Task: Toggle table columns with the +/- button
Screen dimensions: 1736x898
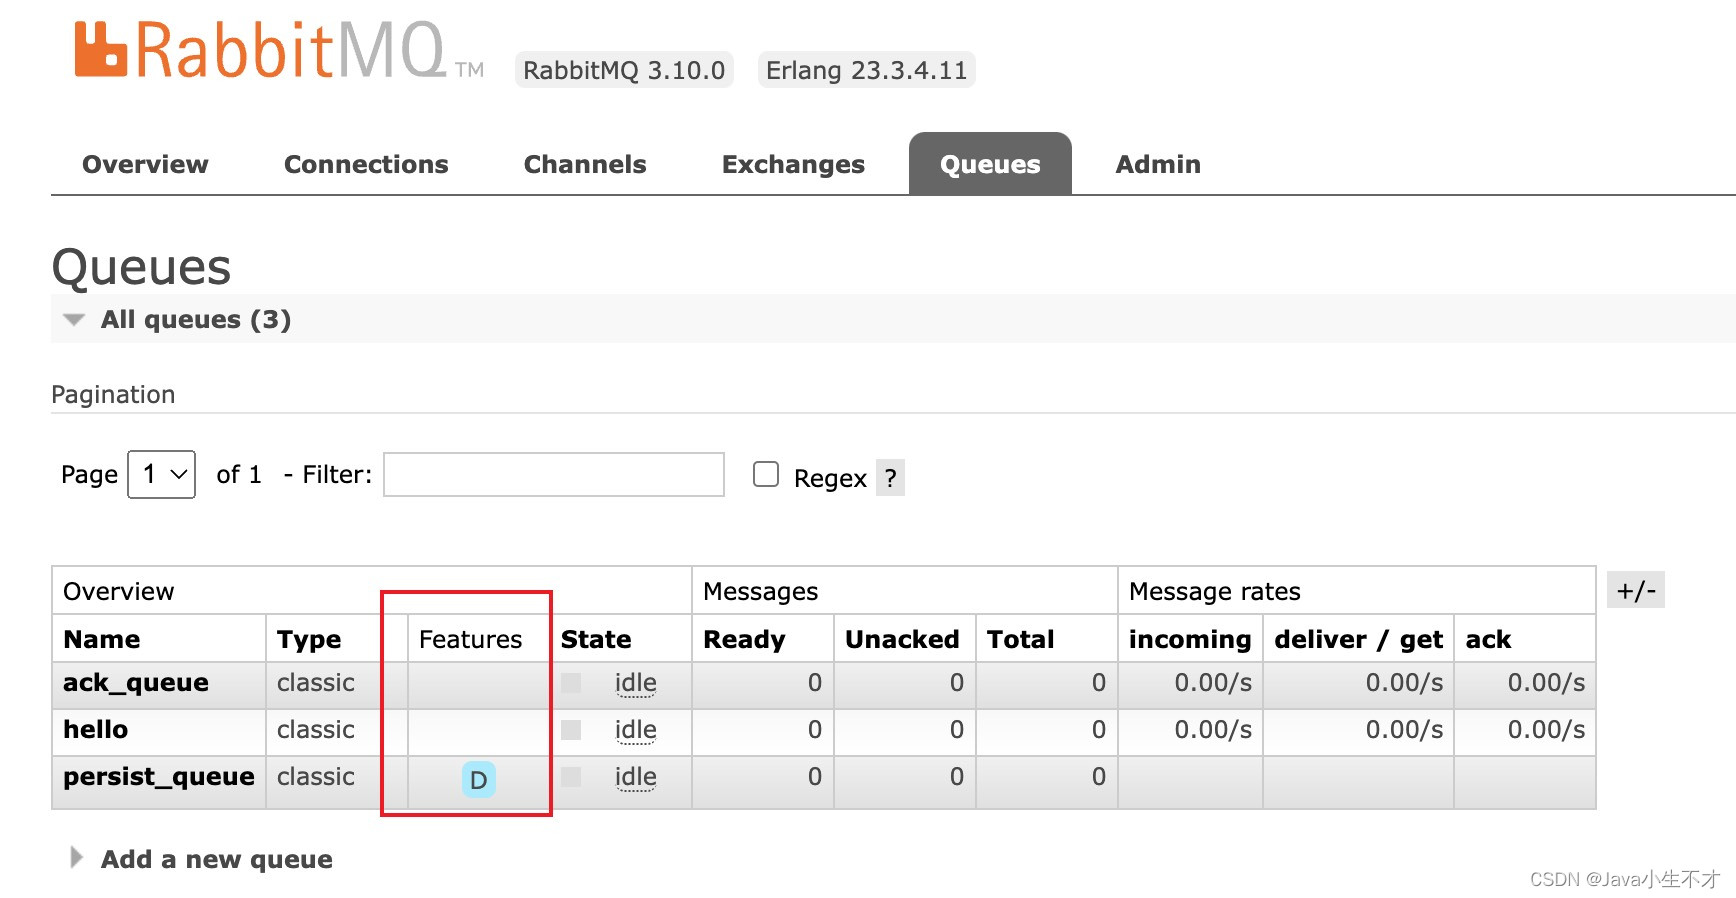Action: pos(1636,590)
